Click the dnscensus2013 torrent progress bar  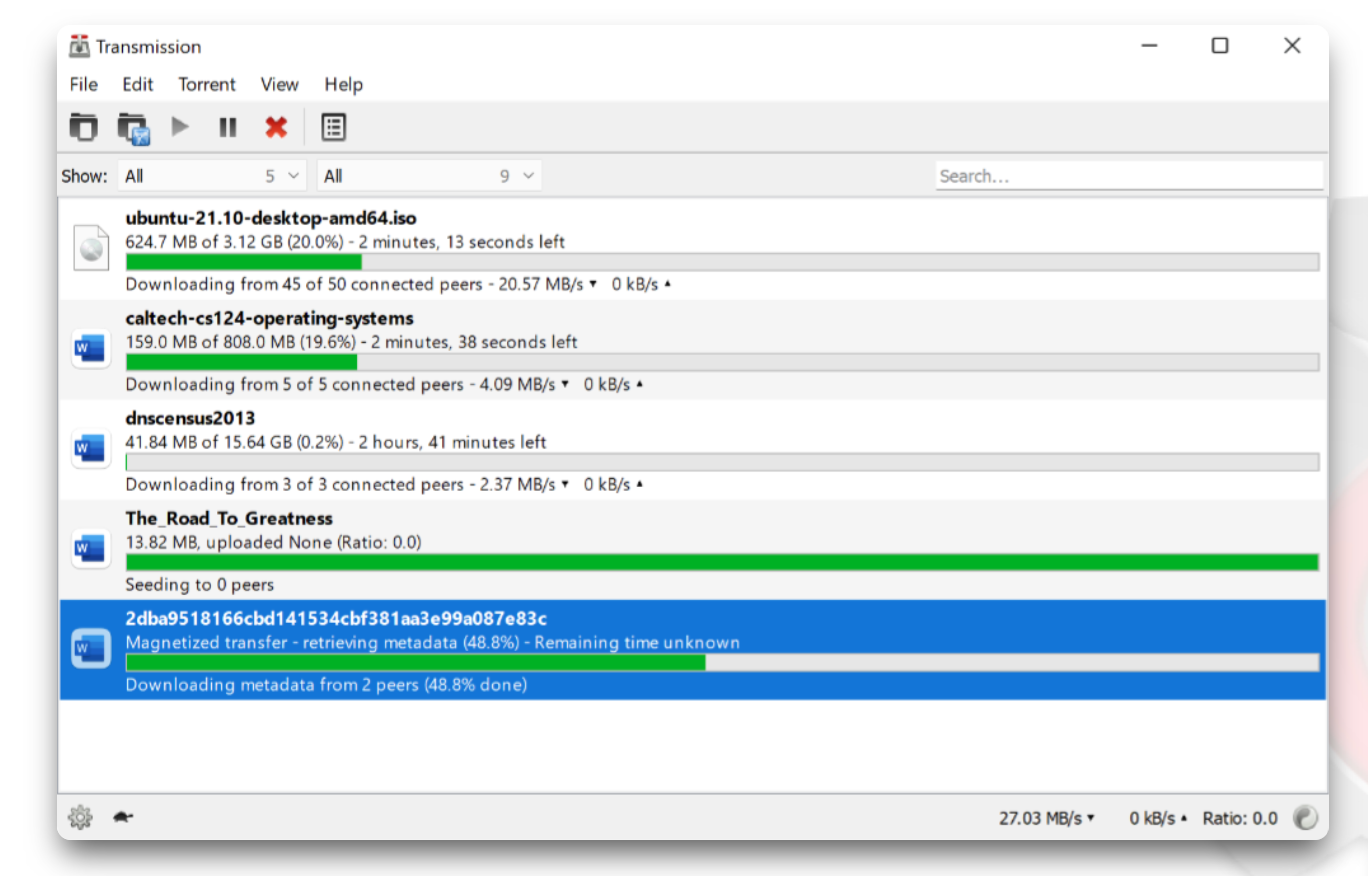tap(722, 462)
